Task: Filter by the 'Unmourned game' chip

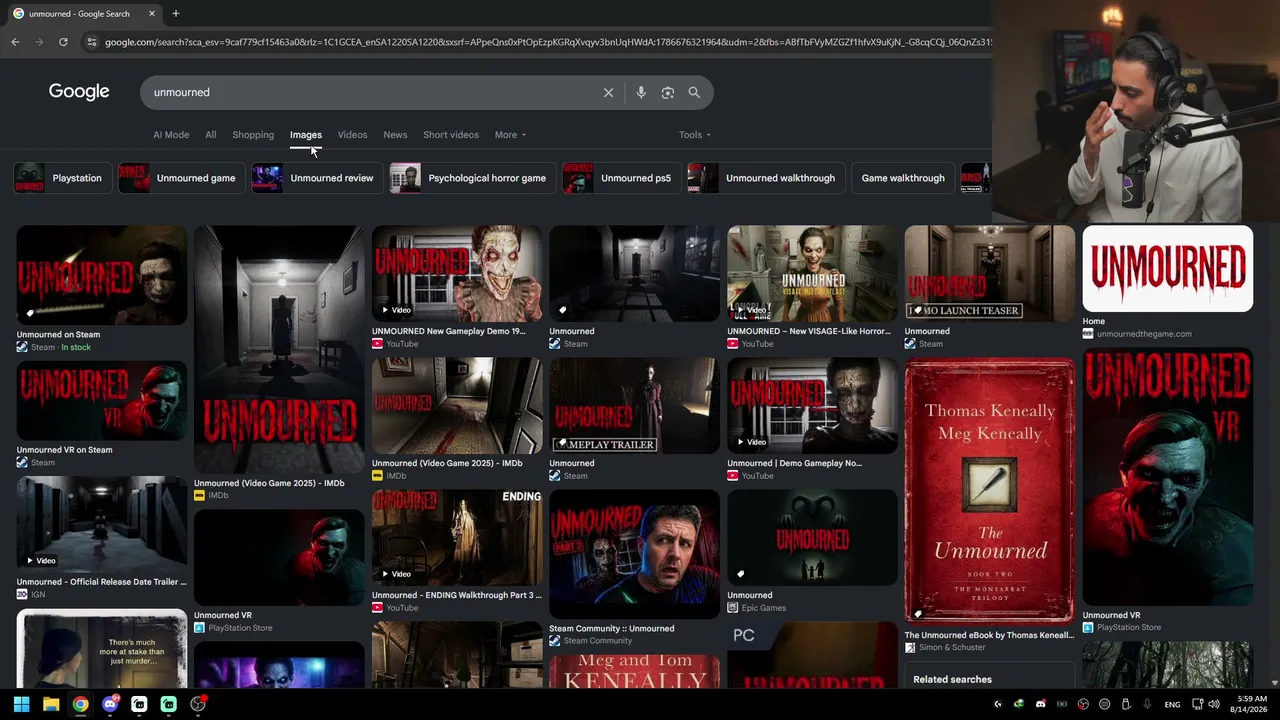Action: (x=182, y=178)
